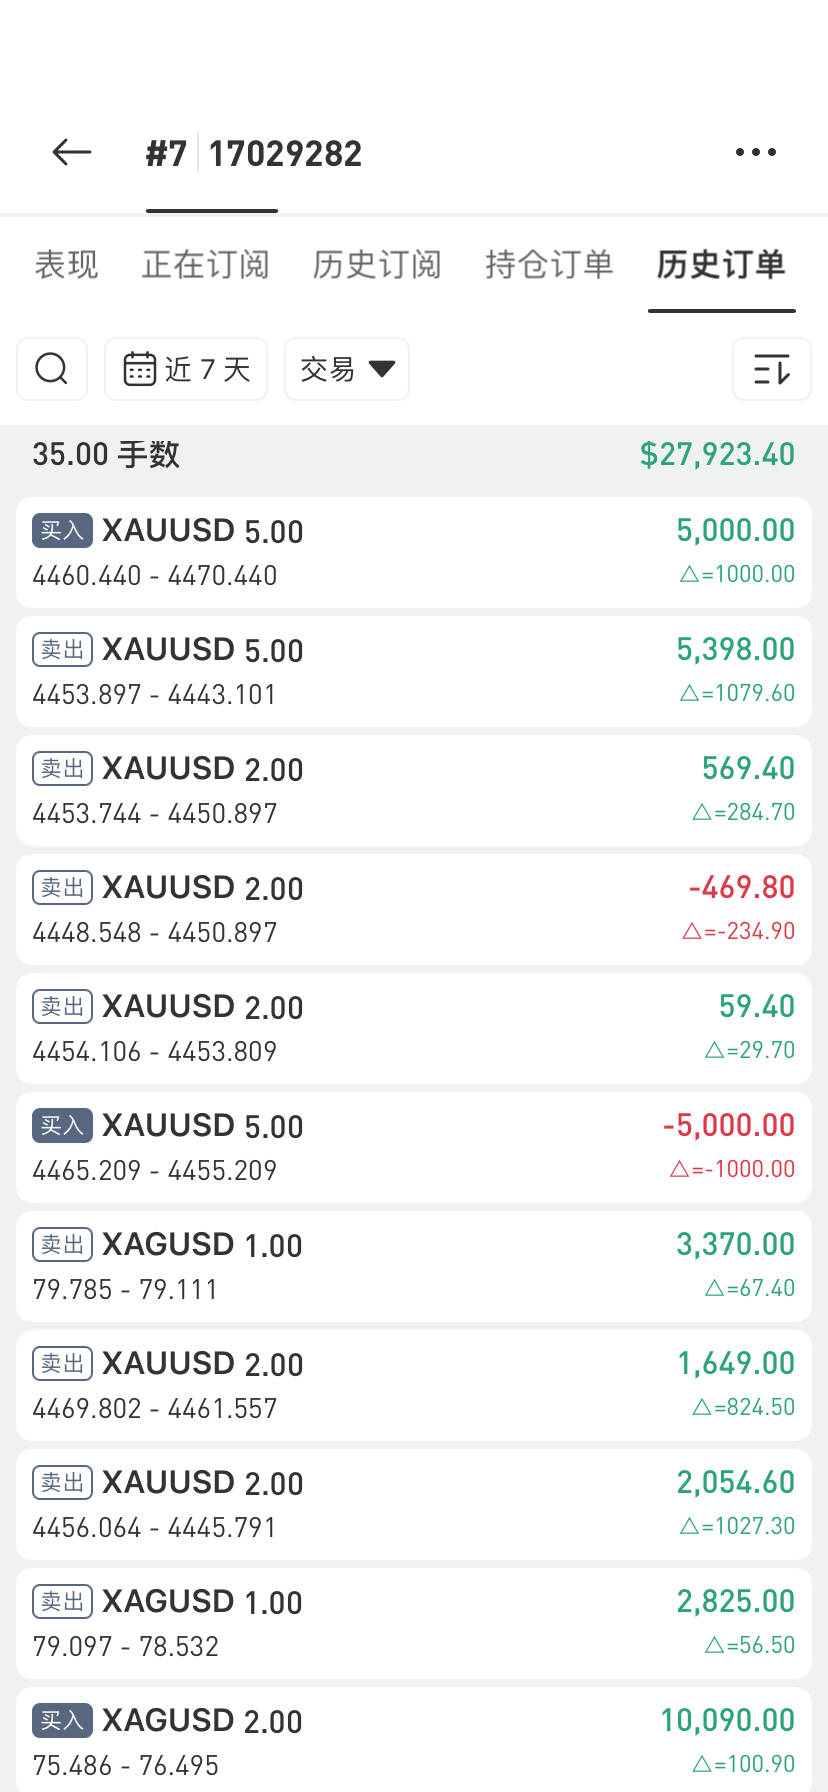Open the 近 7 天 date range filter
Screen dimensions: 828x1792
186,369
